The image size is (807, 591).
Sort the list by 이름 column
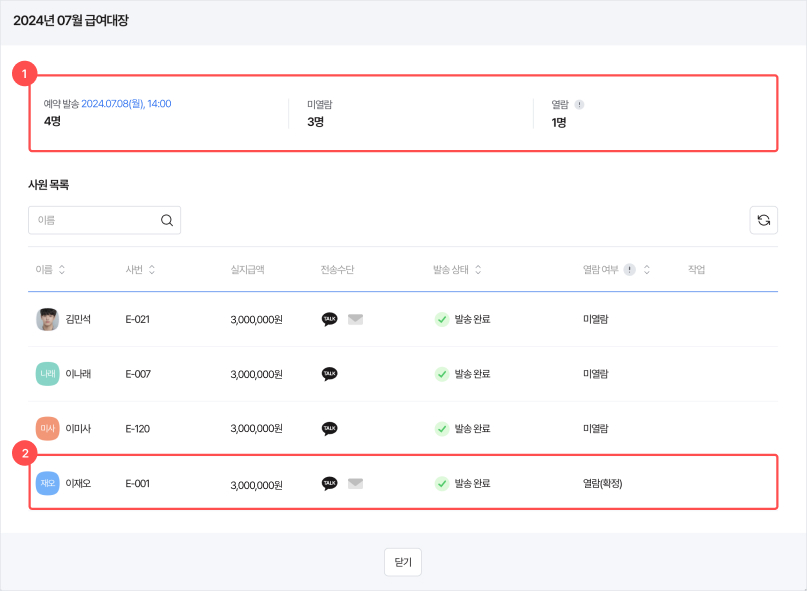click(62, 270)
